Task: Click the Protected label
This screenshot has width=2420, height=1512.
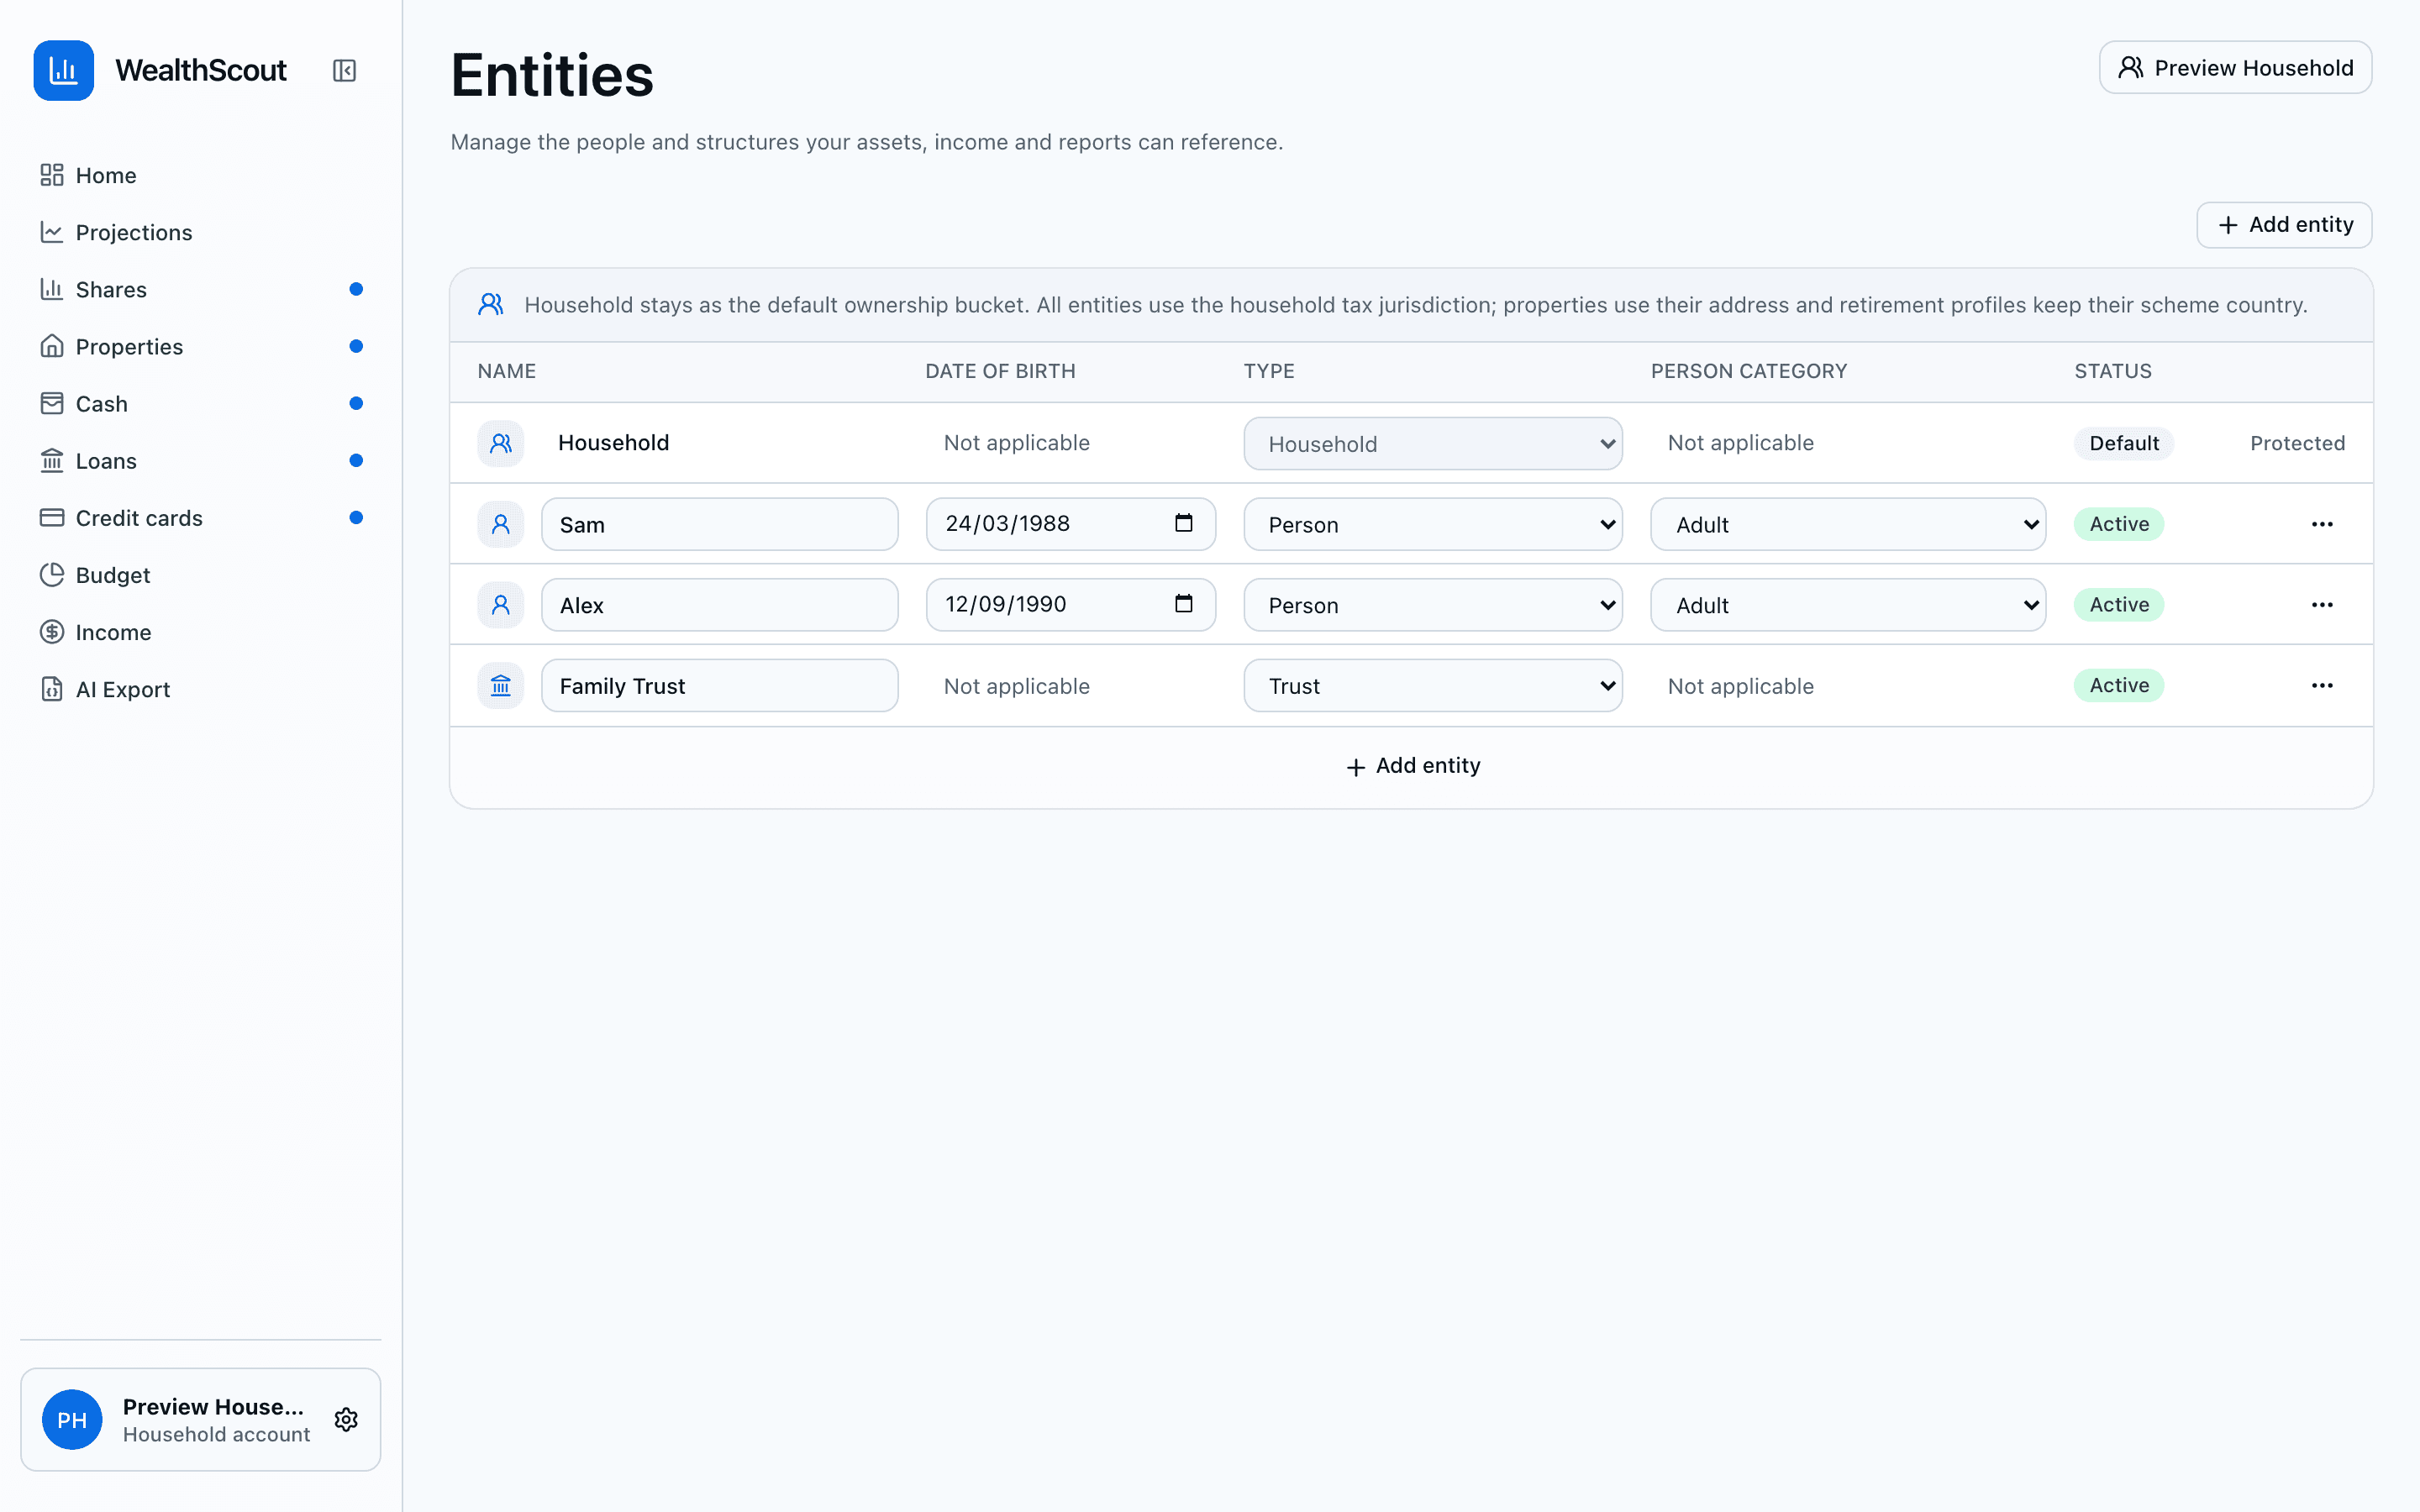Action: (2297, 443)
